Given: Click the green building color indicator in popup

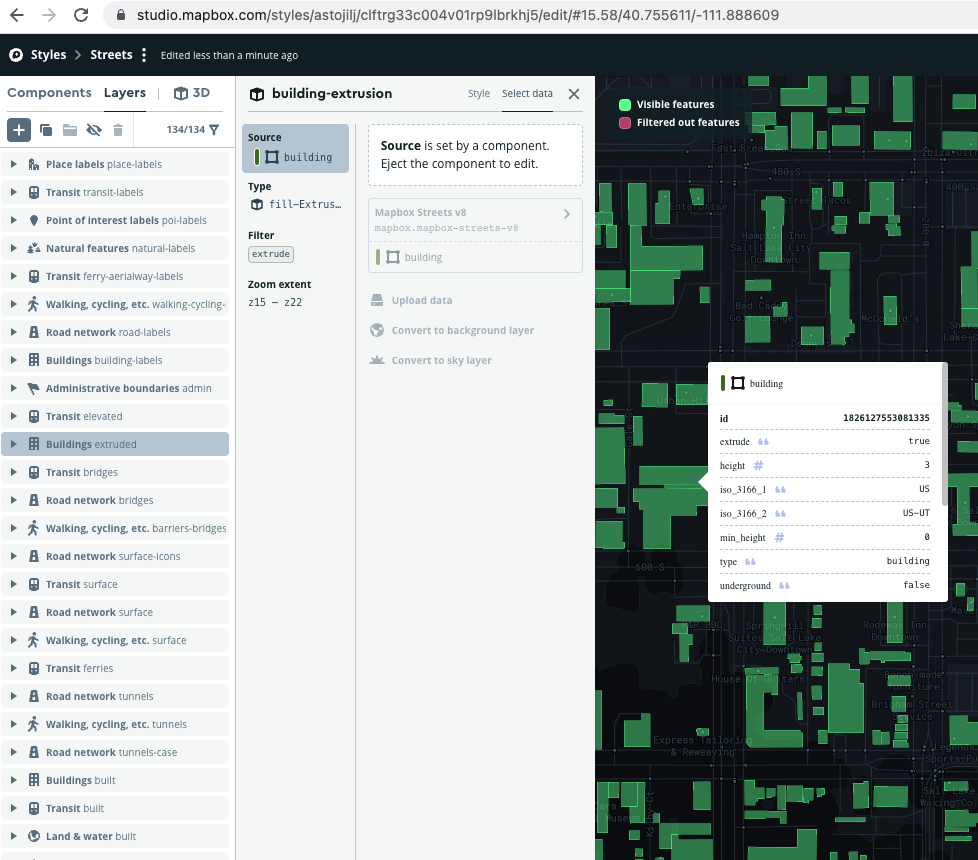Looking at the screenshot, I should pos(723,383).
